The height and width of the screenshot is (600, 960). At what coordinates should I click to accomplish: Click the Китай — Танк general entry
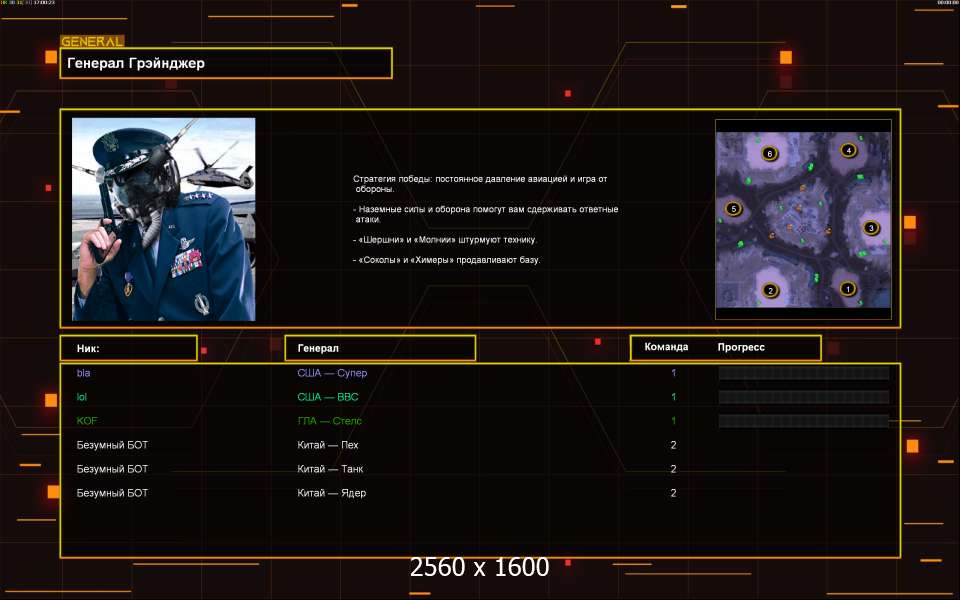[x=334, y=469]
